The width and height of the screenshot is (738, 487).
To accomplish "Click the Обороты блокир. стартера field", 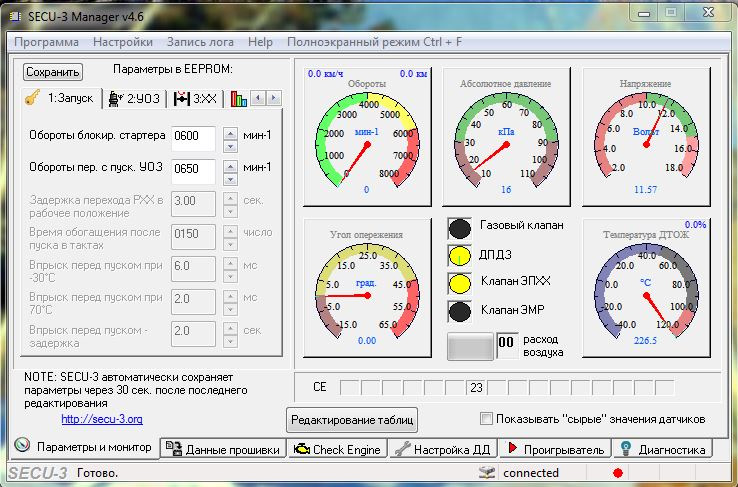I will click(x=193, y=137).
